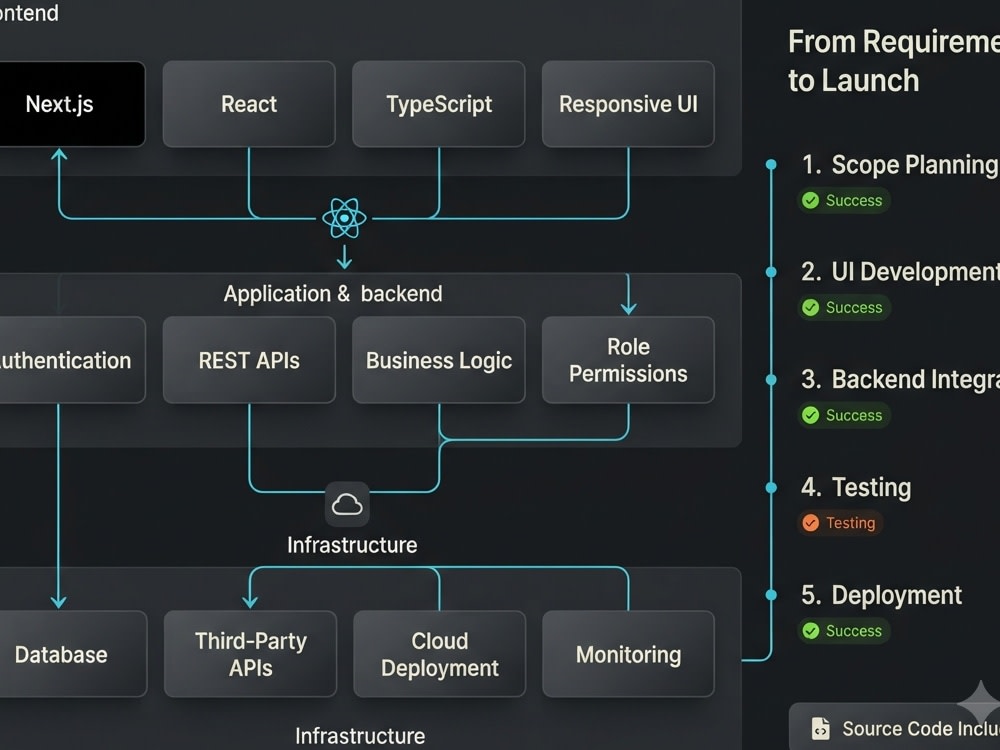Select the Cloud Deployment box
1000x750 pixels.
439,654
